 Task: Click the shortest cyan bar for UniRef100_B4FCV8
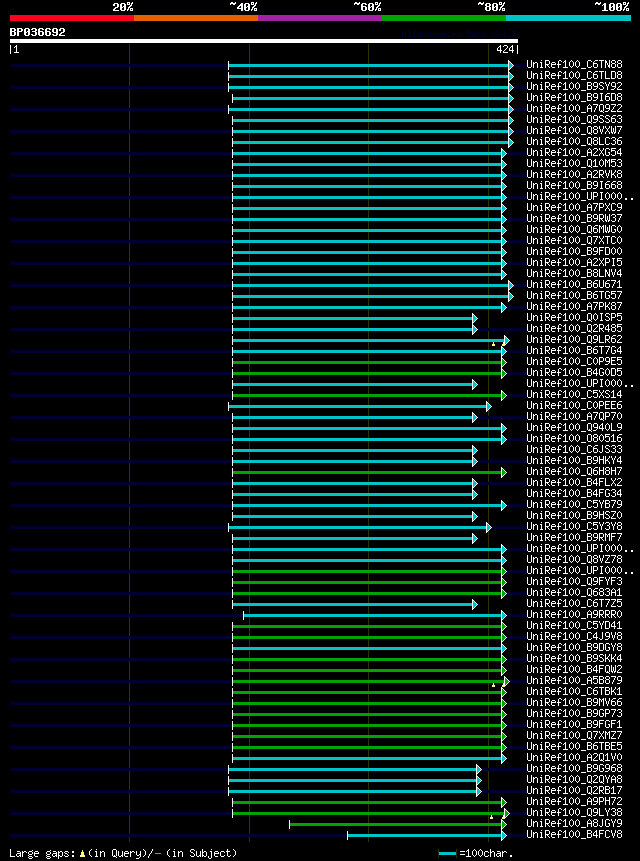427,835
